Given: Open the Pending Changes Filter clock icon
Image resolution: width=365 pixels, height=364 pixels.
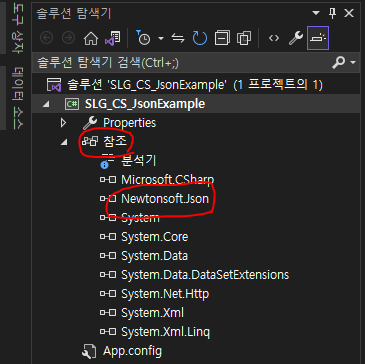Looking at the screenshot, I should click(143, 38).
